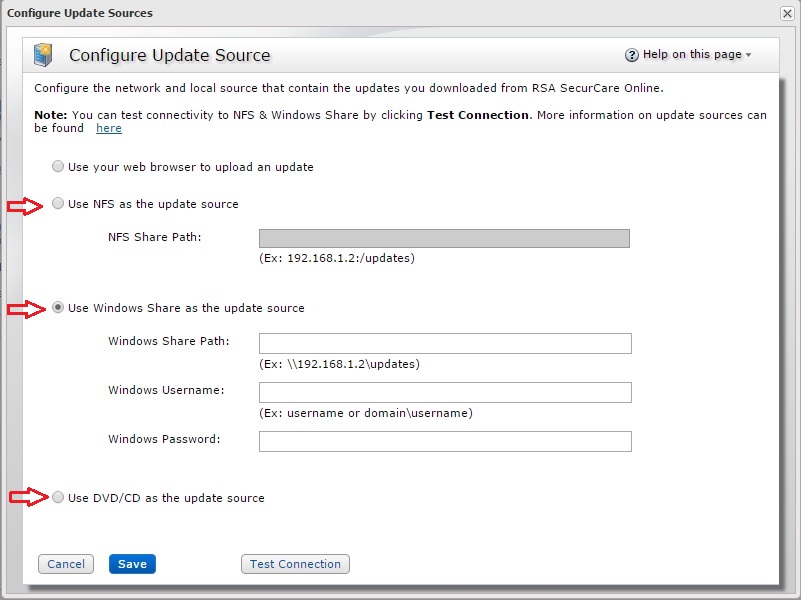Image resolution: width=801 pixels, height=600 pixels.
Task: Click the server update icon in the header
Action: pos(41,56)
